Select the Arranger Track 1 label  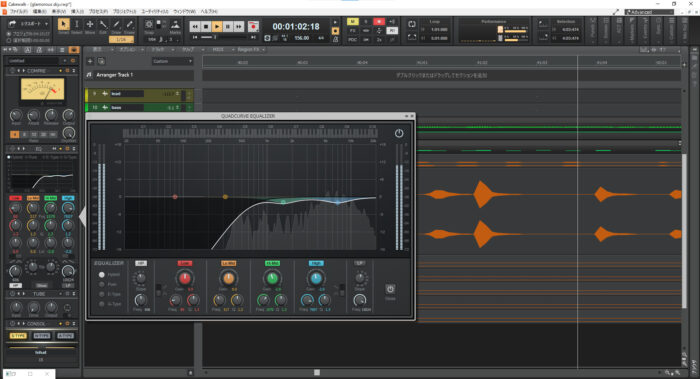point(115,75)
